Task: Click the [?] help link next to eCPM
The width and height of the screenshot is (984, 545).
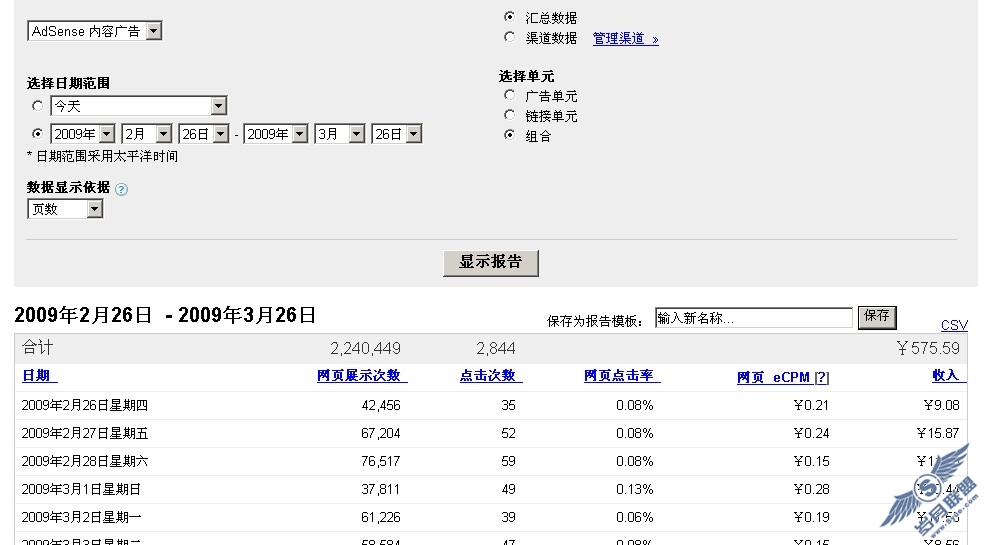Action: tap(821, 378)
